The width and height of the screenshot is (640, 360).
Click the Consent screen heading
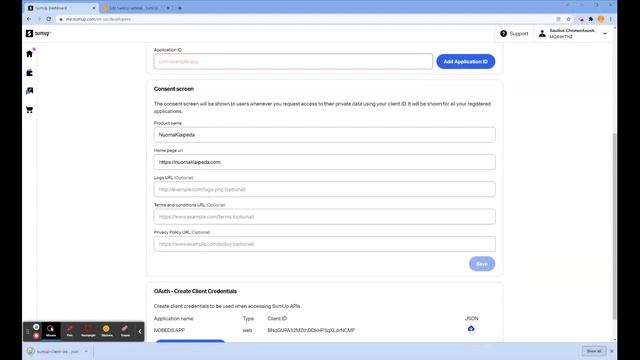(x=174, y=89)
